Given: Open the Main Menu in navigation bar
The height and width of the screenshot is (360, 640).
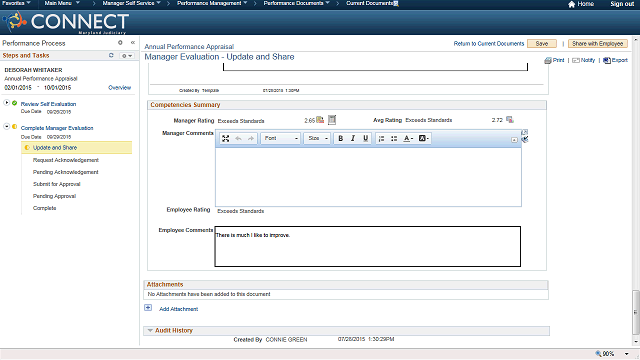Looking at the screenshot, I should 62,3.
